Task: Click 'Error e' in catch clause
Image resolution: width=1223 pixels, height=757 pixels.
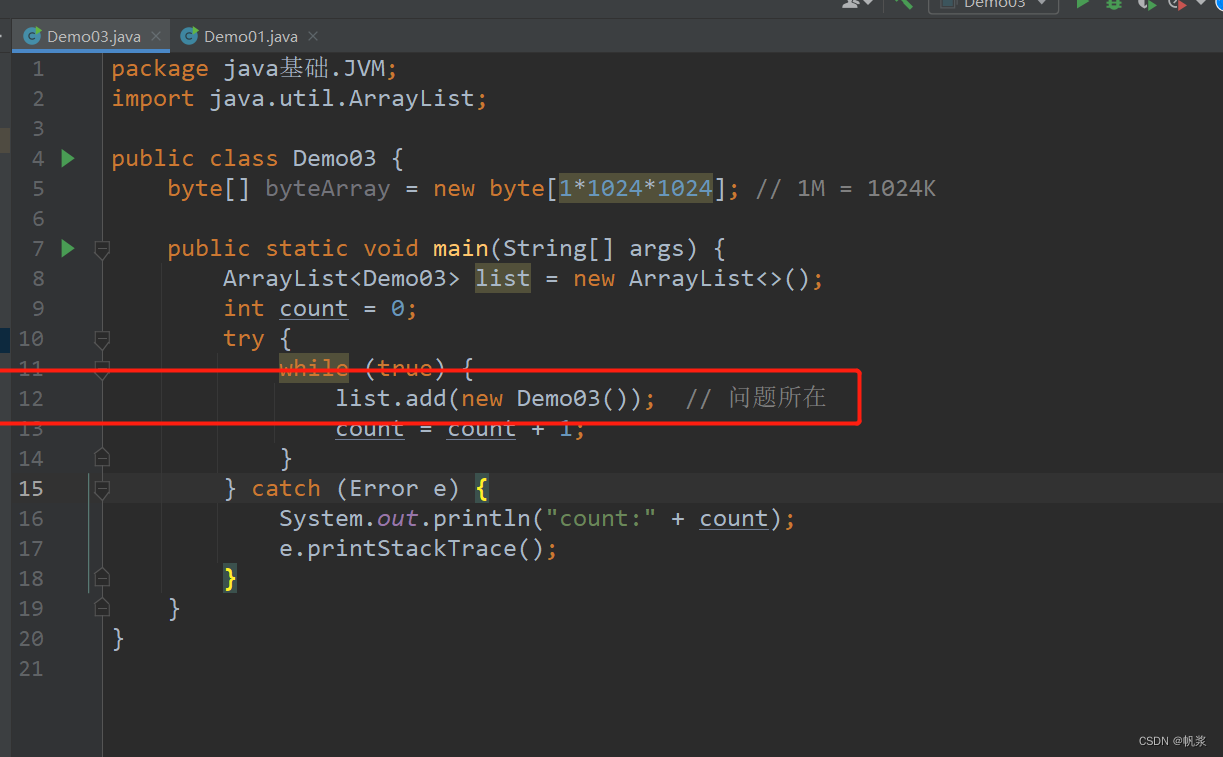Action: pos(397,488)
